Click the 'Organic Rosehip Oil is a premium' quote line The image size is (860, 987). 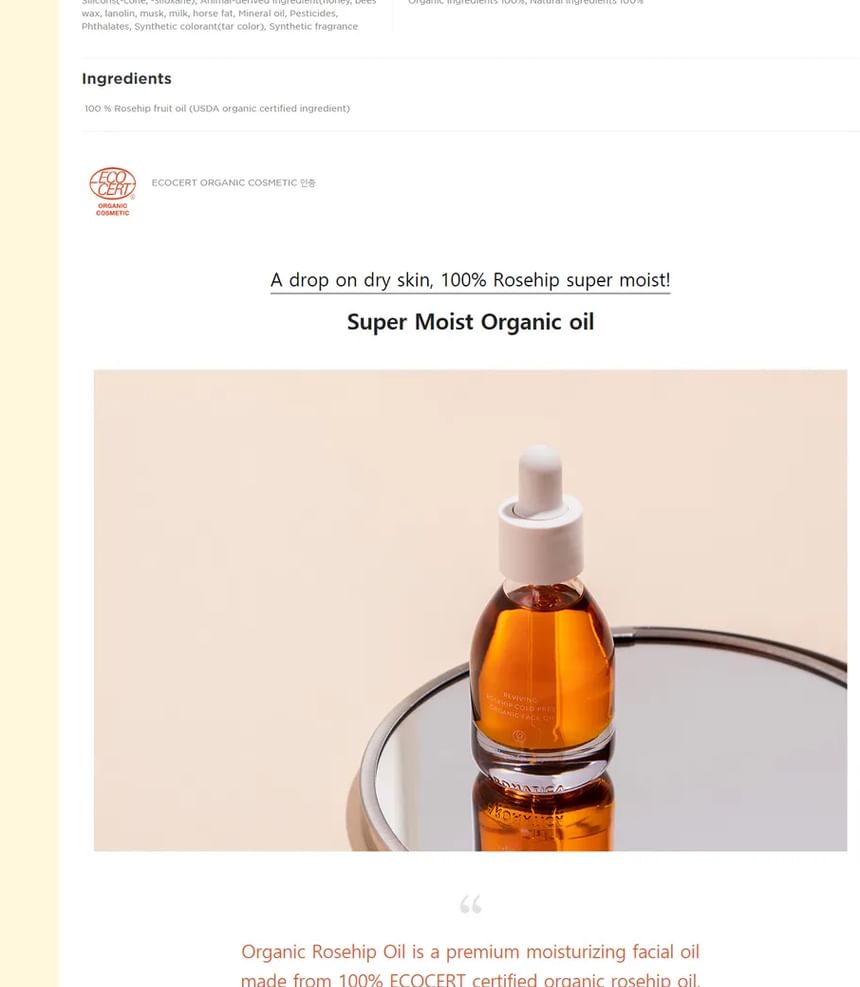pyautogui.click(x=470, y=951)
